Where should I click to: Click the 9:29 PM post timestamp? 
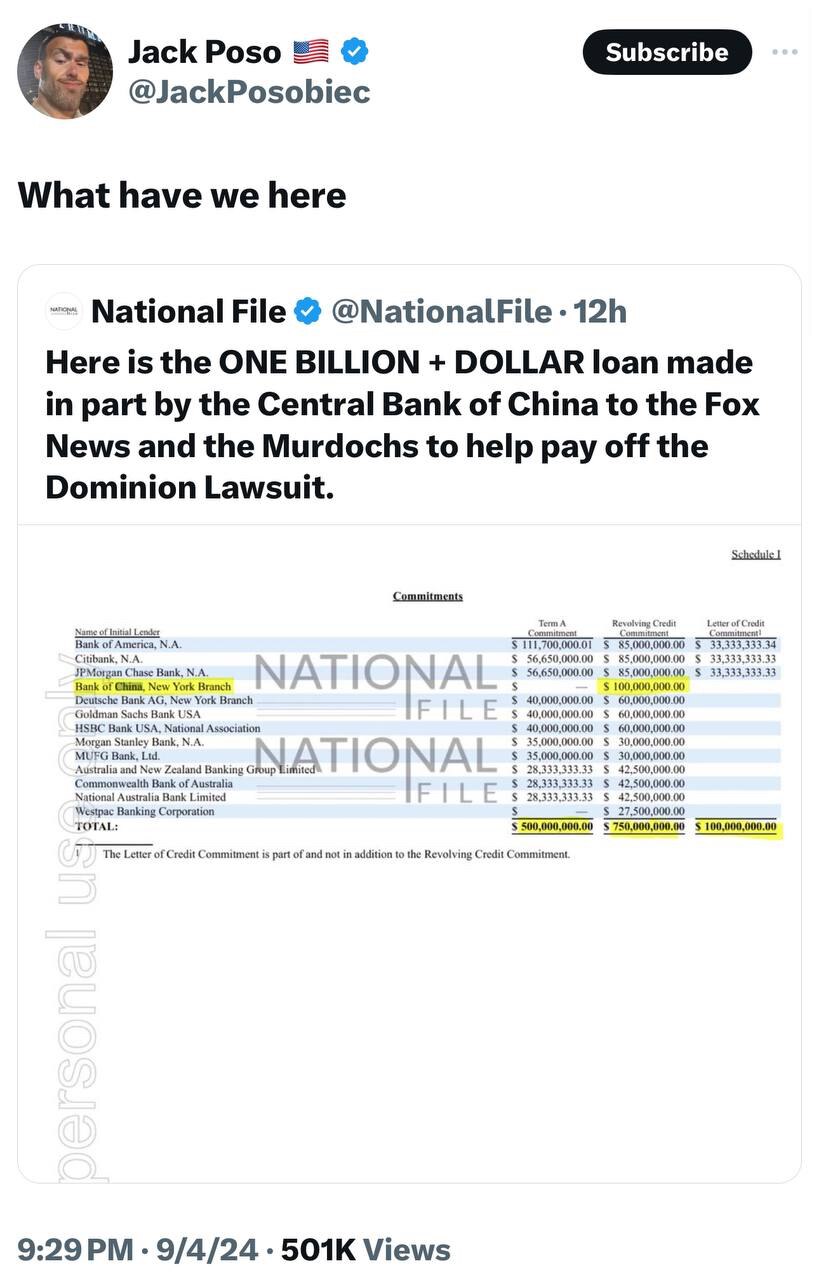click(x=76, y=1249)
